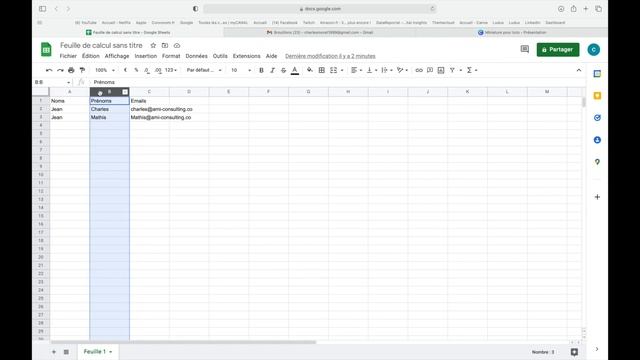Go to Sheets home via logo

click(46, 50)
